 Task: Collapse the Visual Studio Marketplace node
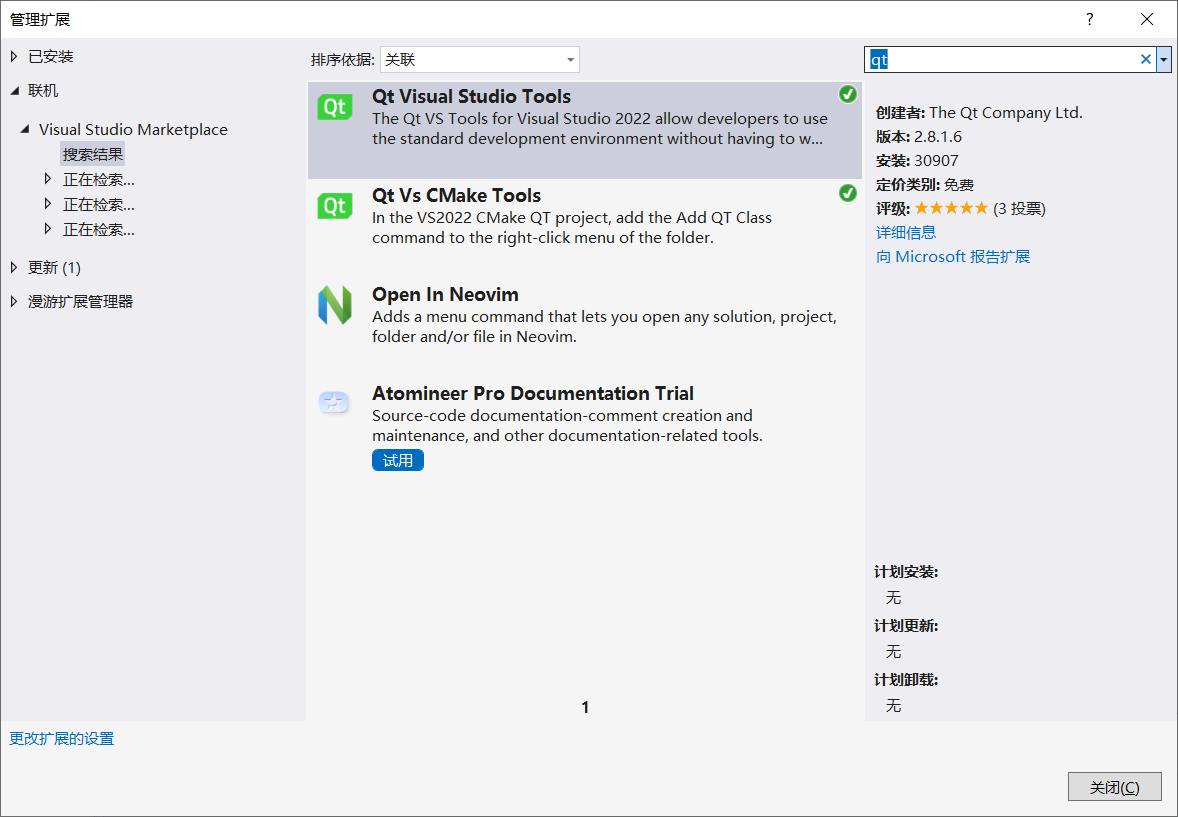coord(25,129)
